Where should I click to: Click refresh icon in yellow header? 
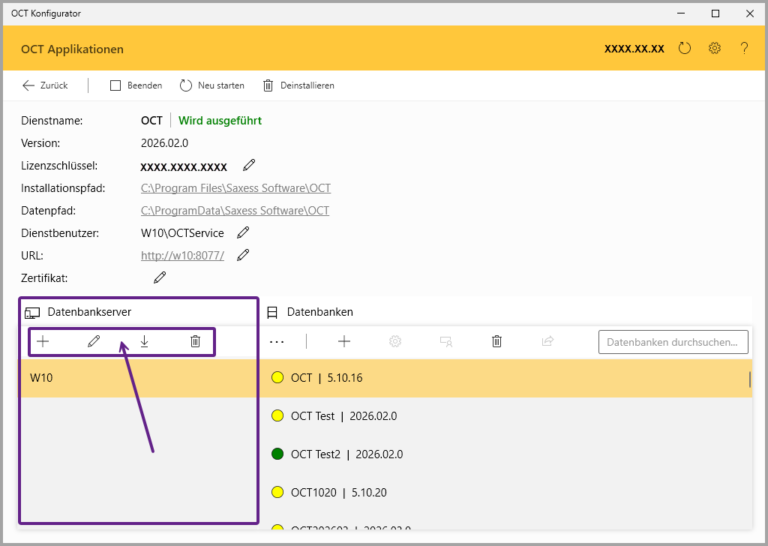(685, 48)
